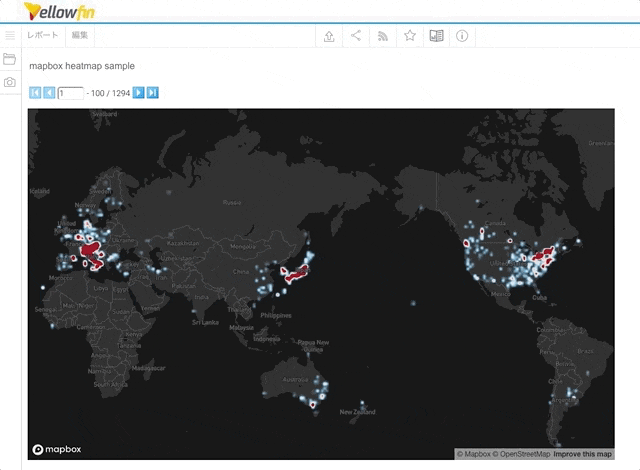
Task: Click the South Africa label on map
Action: pos(111,384)
